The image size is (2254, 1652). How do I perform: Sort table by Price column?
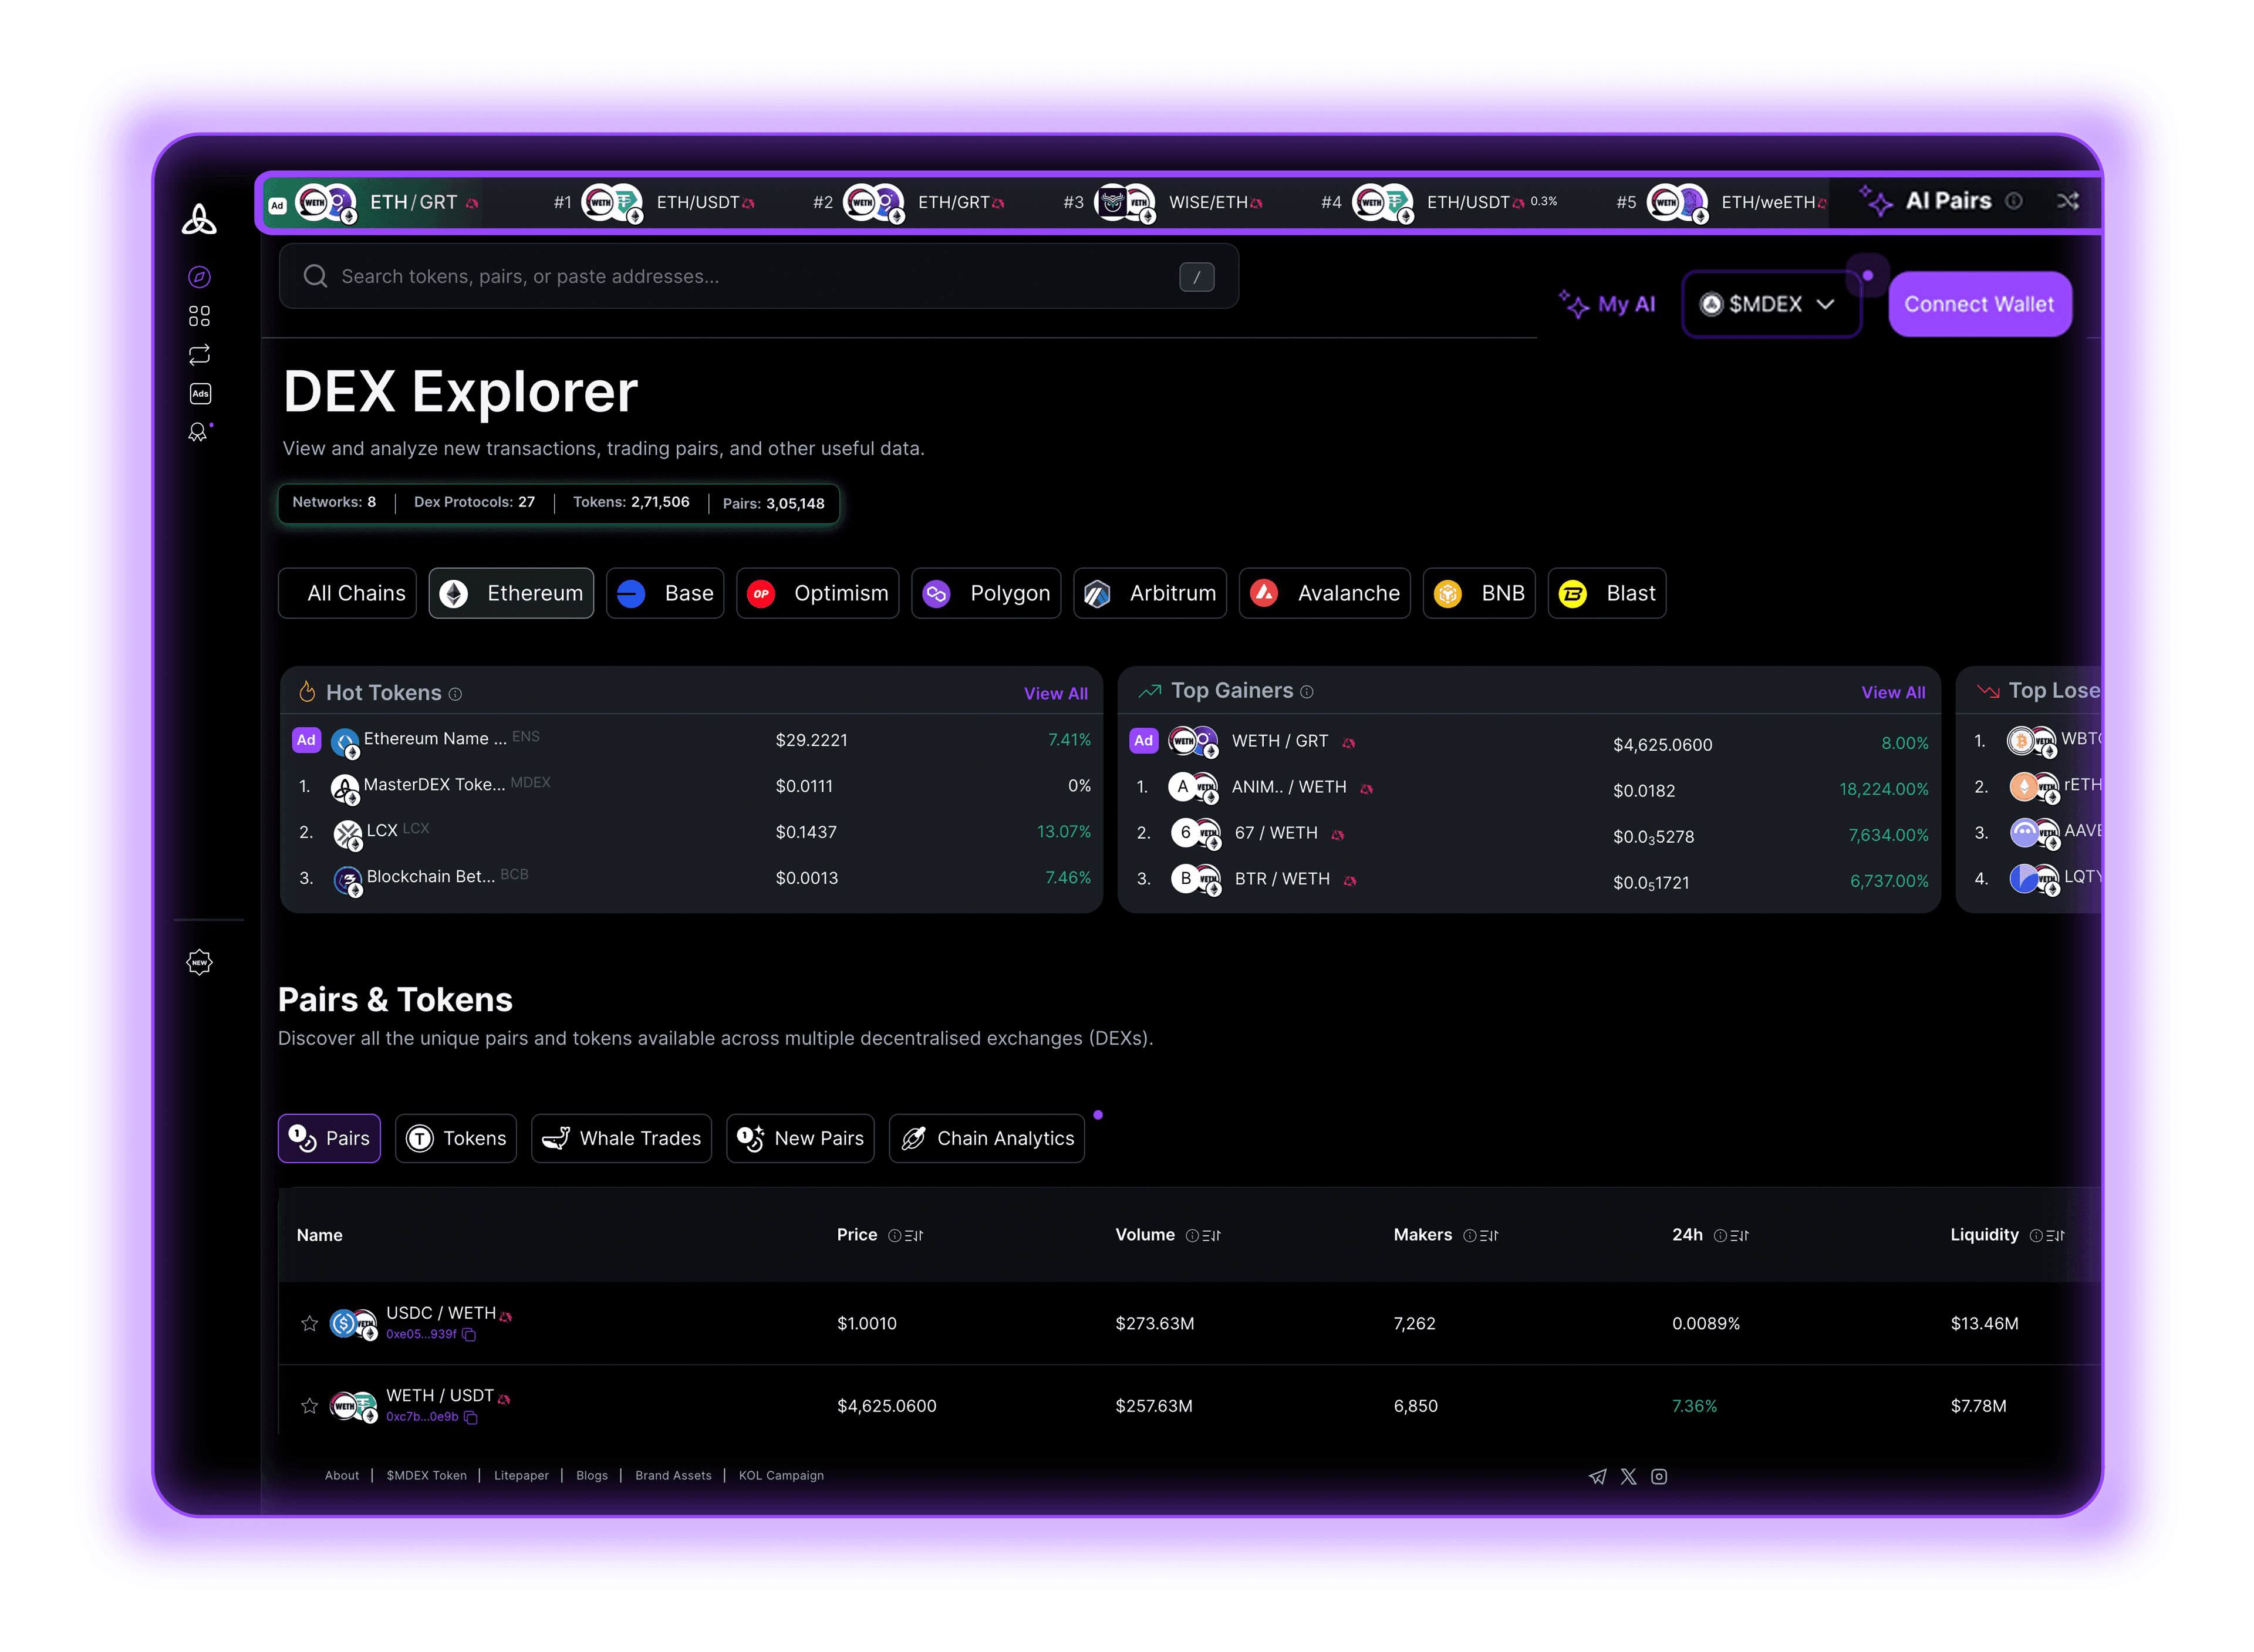pyautogui.click(x=913, y=1236)
